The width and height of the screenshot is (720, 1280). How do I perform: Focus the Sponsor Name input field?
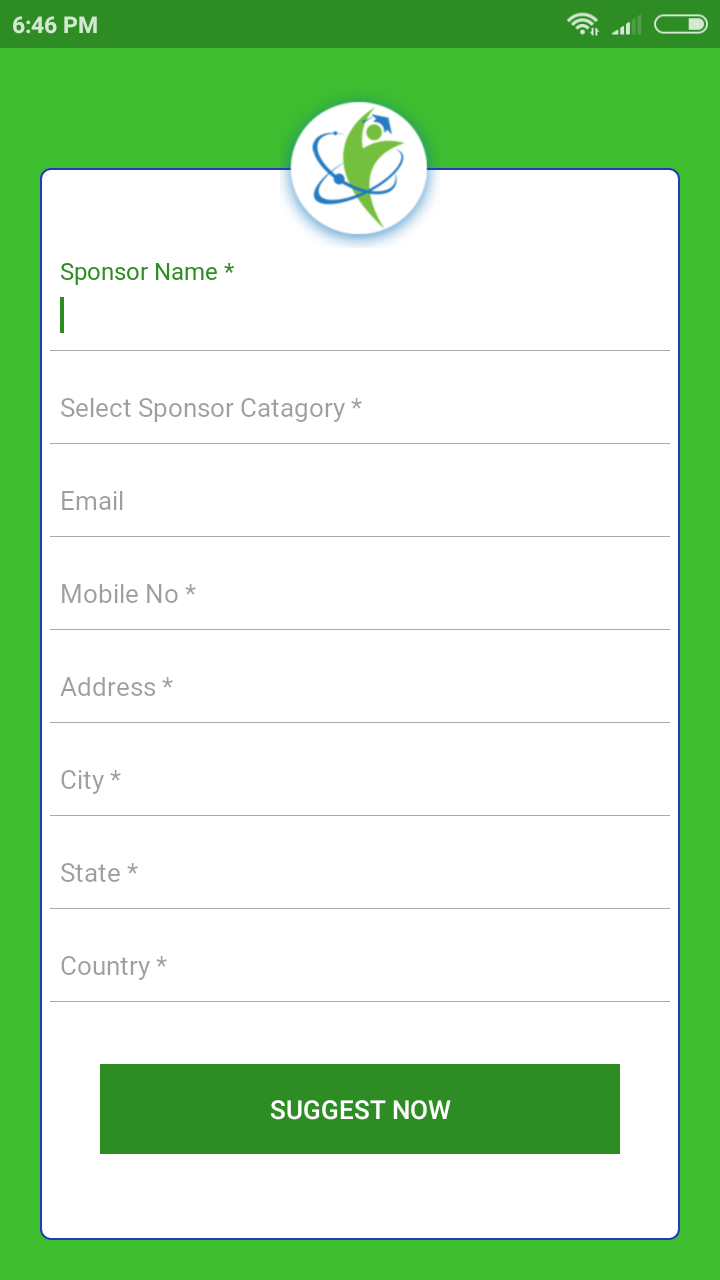tap(360, 316)
